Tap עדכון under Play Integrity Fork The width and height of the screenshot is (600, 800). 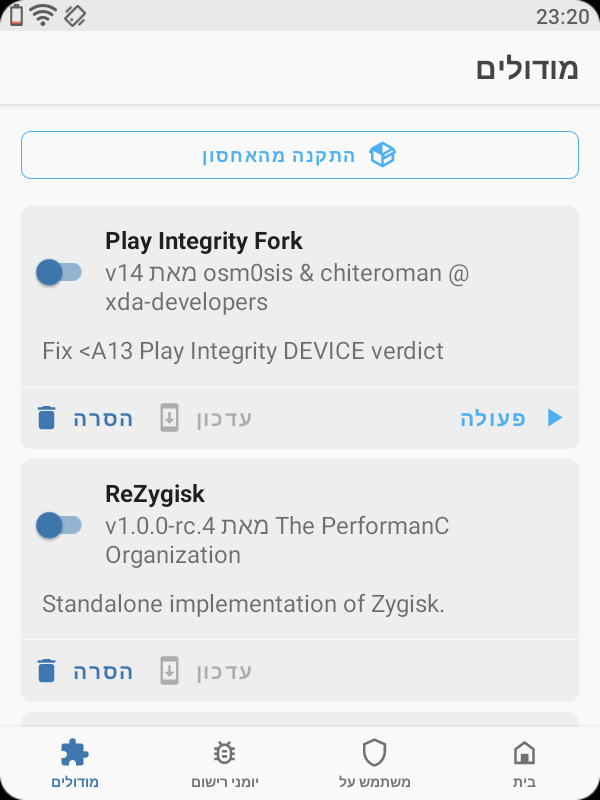click(224, 417)
